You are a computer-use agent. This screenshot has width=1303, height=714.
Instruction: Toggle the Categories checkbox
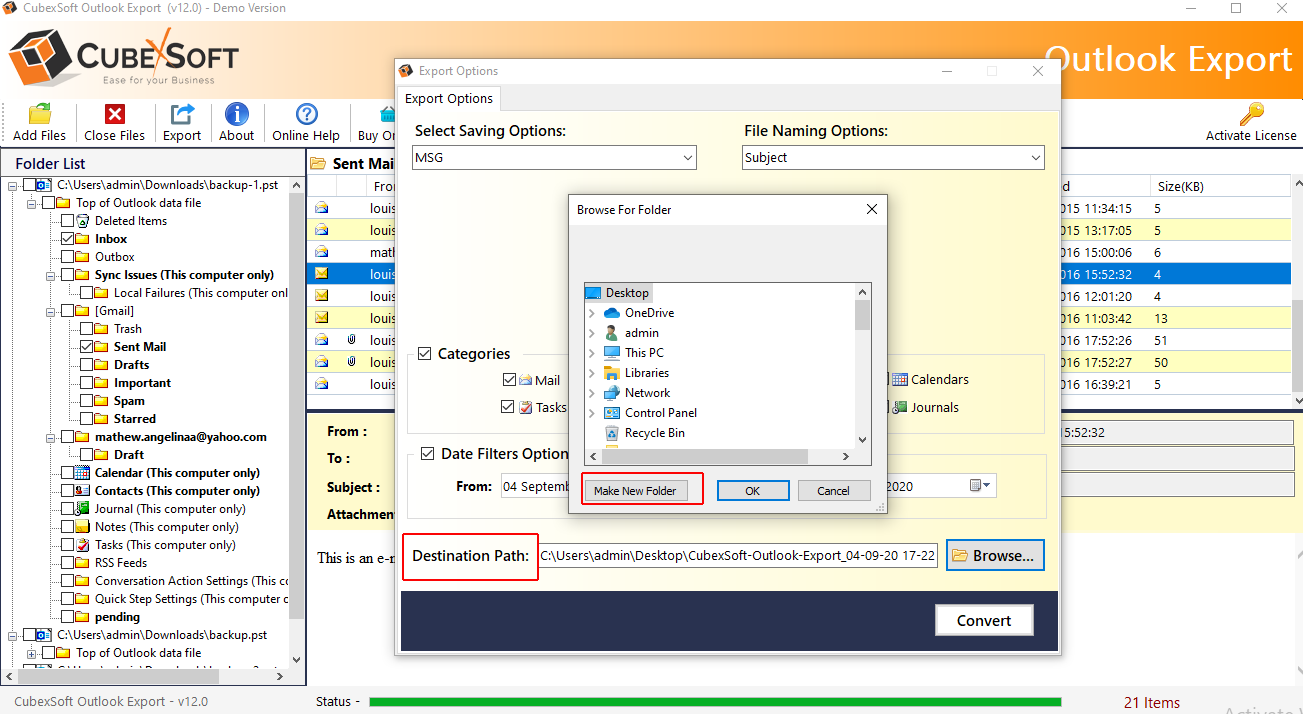[425, 354]
